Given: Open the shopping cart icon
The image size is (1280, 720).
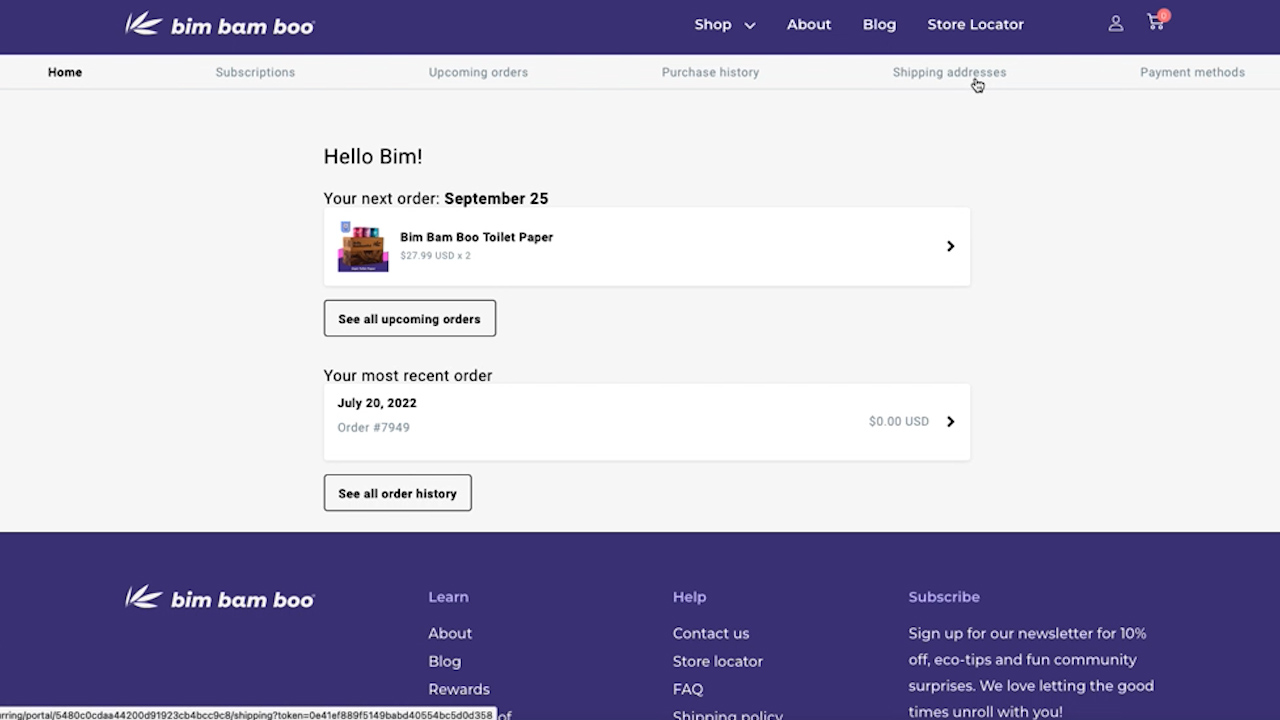Looking at the screenshot, I should (x=1158, y=22).
